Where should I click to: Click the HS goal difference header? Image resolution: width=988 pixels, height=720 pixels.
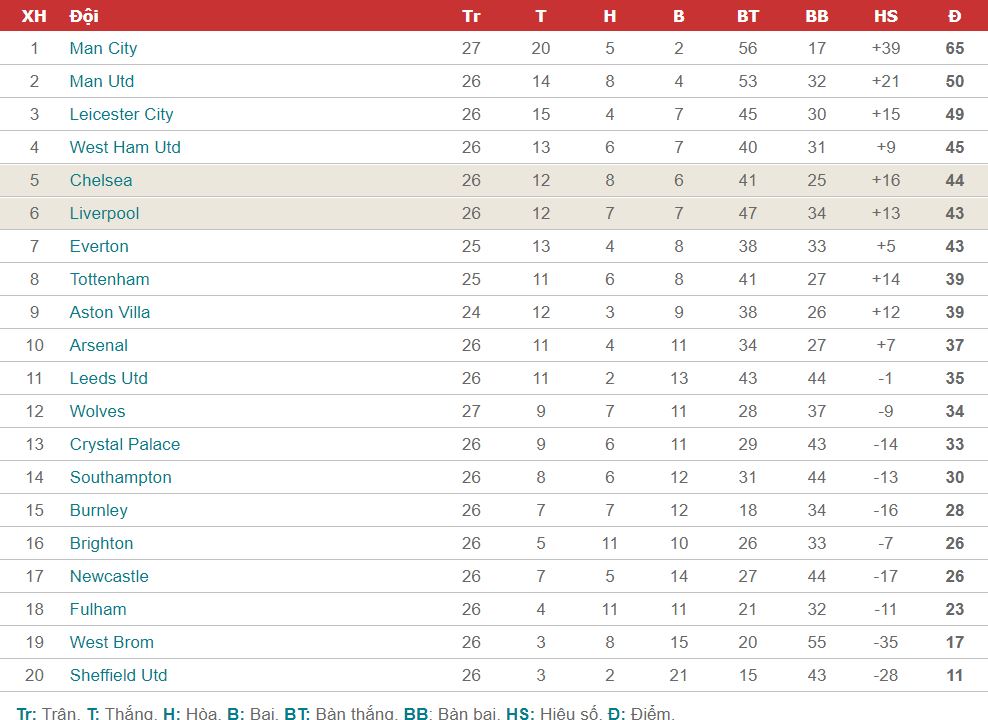pos(885,16)
